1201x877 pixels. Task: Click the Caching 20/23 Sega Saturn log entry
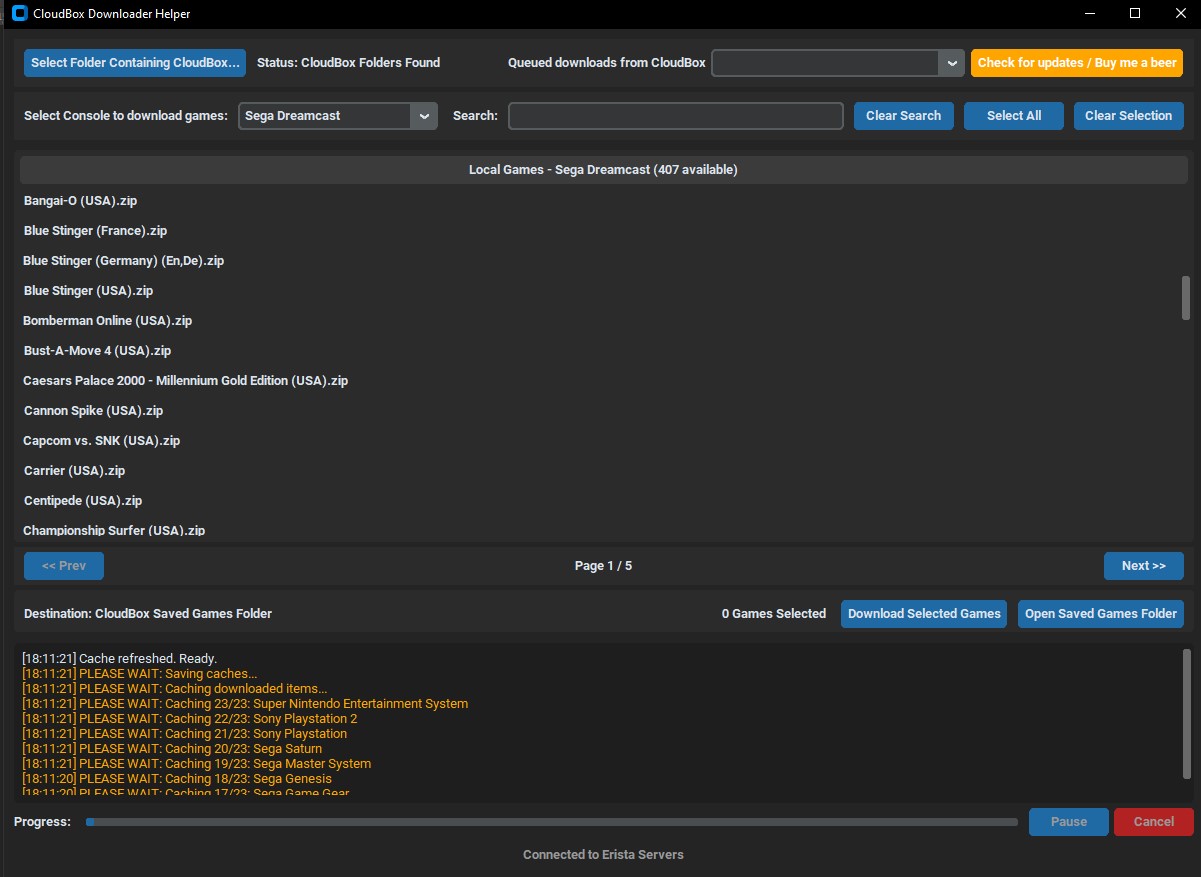coord(172,749)
